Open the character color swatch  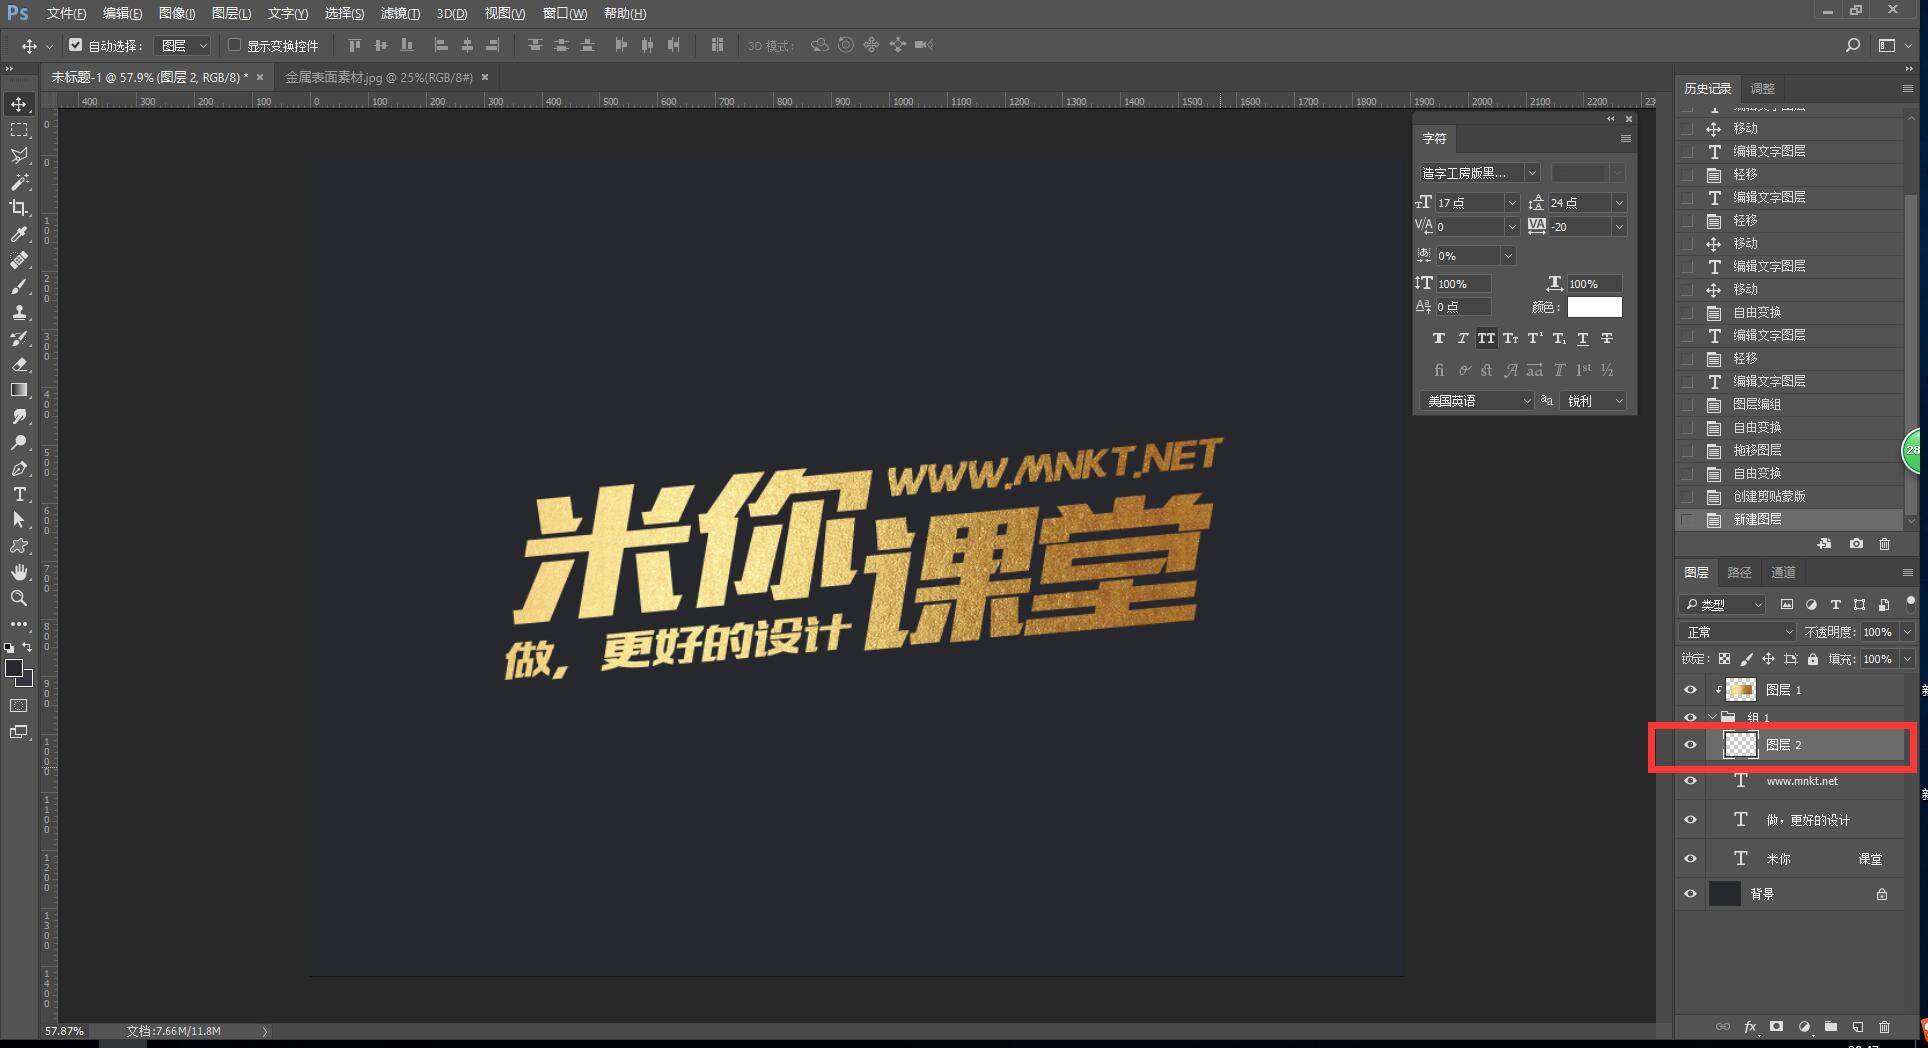click(x=1595, y=307)
